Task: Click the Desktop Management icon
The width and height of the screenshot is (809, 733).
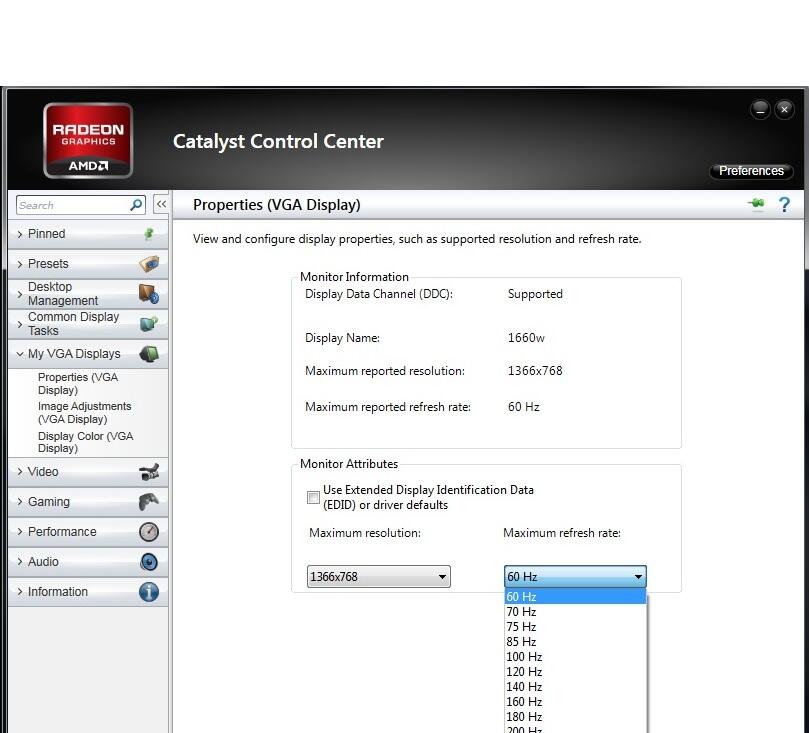Action: (x=149, y=294)
